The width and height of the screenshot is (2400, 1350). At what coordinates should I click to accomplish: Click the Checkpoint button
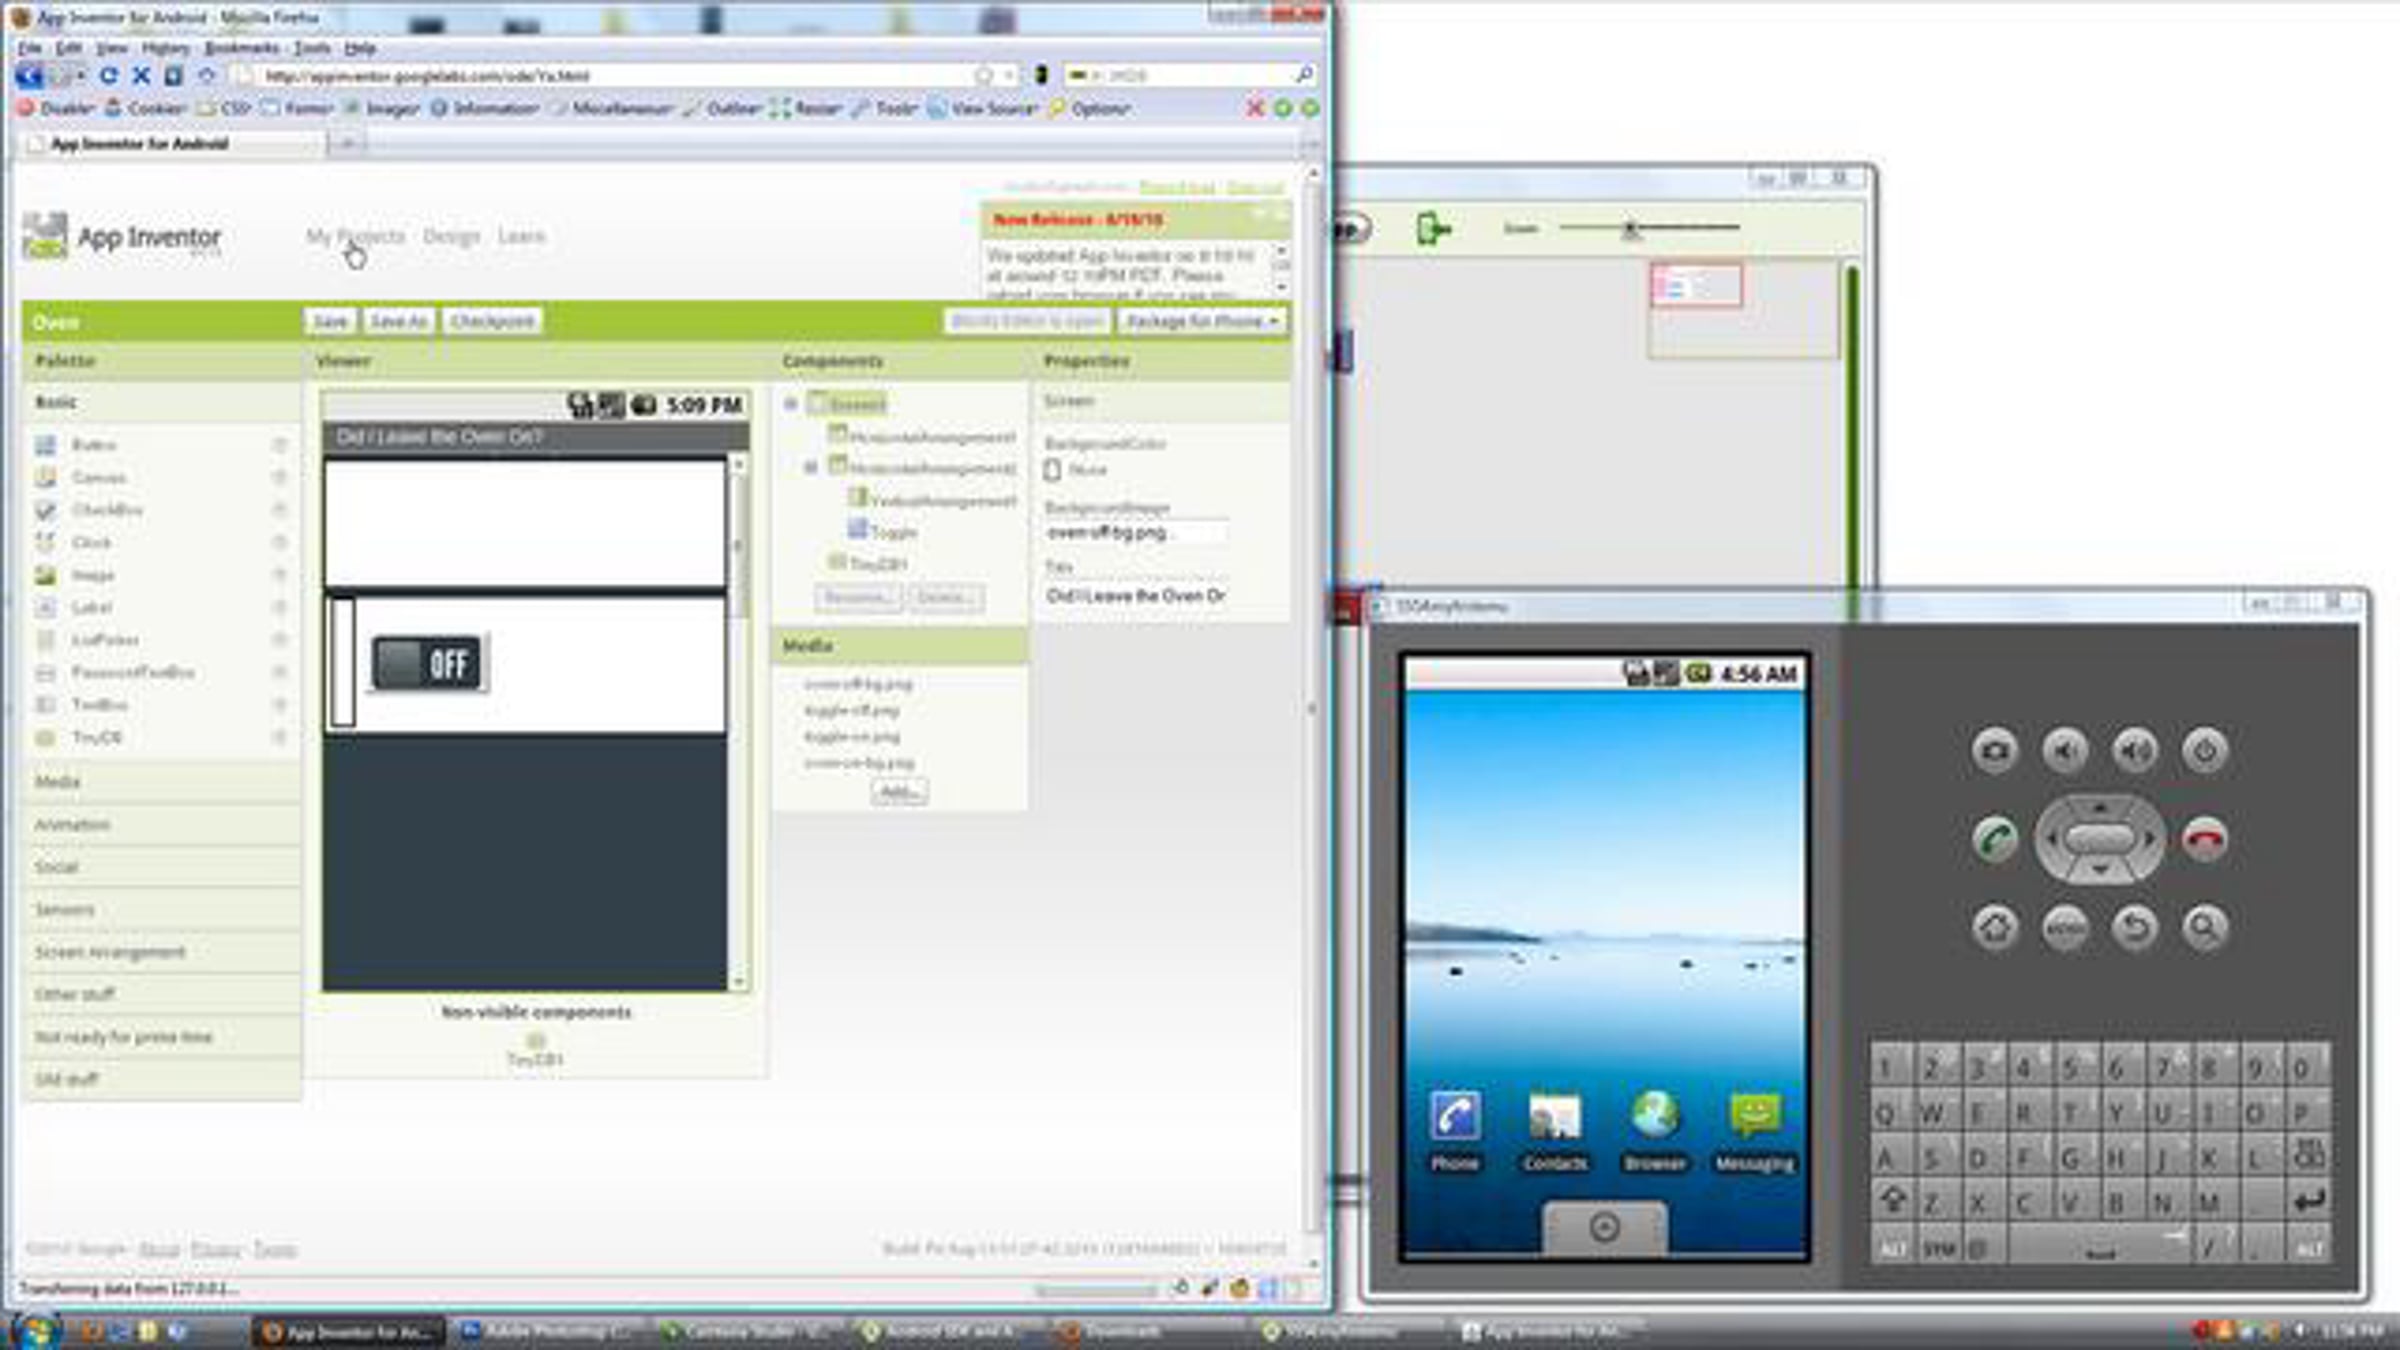[x=492, y=321]
